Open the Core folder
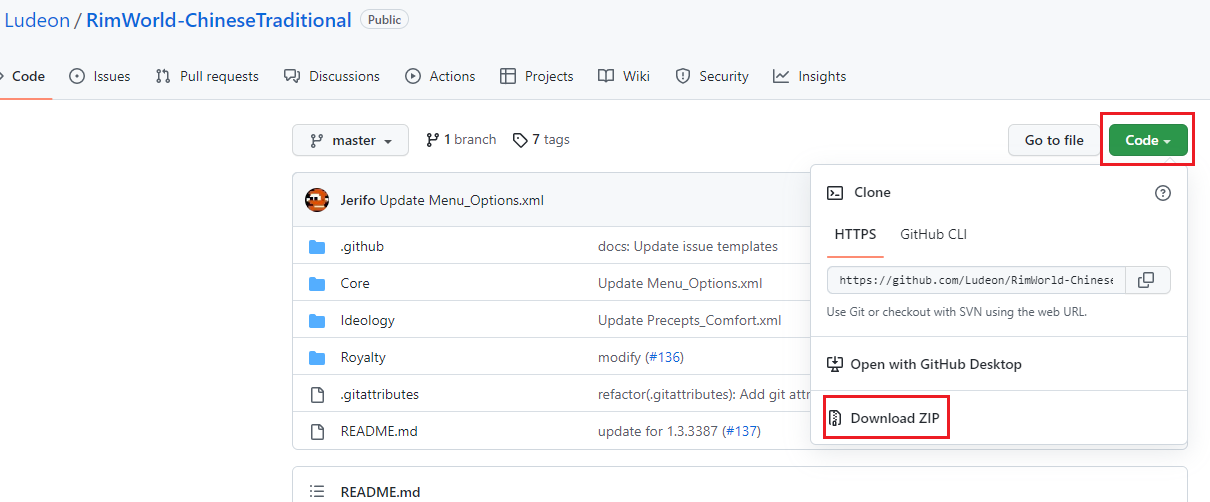Viewport: 1210px width, 502px height. (x=355, y=283)
